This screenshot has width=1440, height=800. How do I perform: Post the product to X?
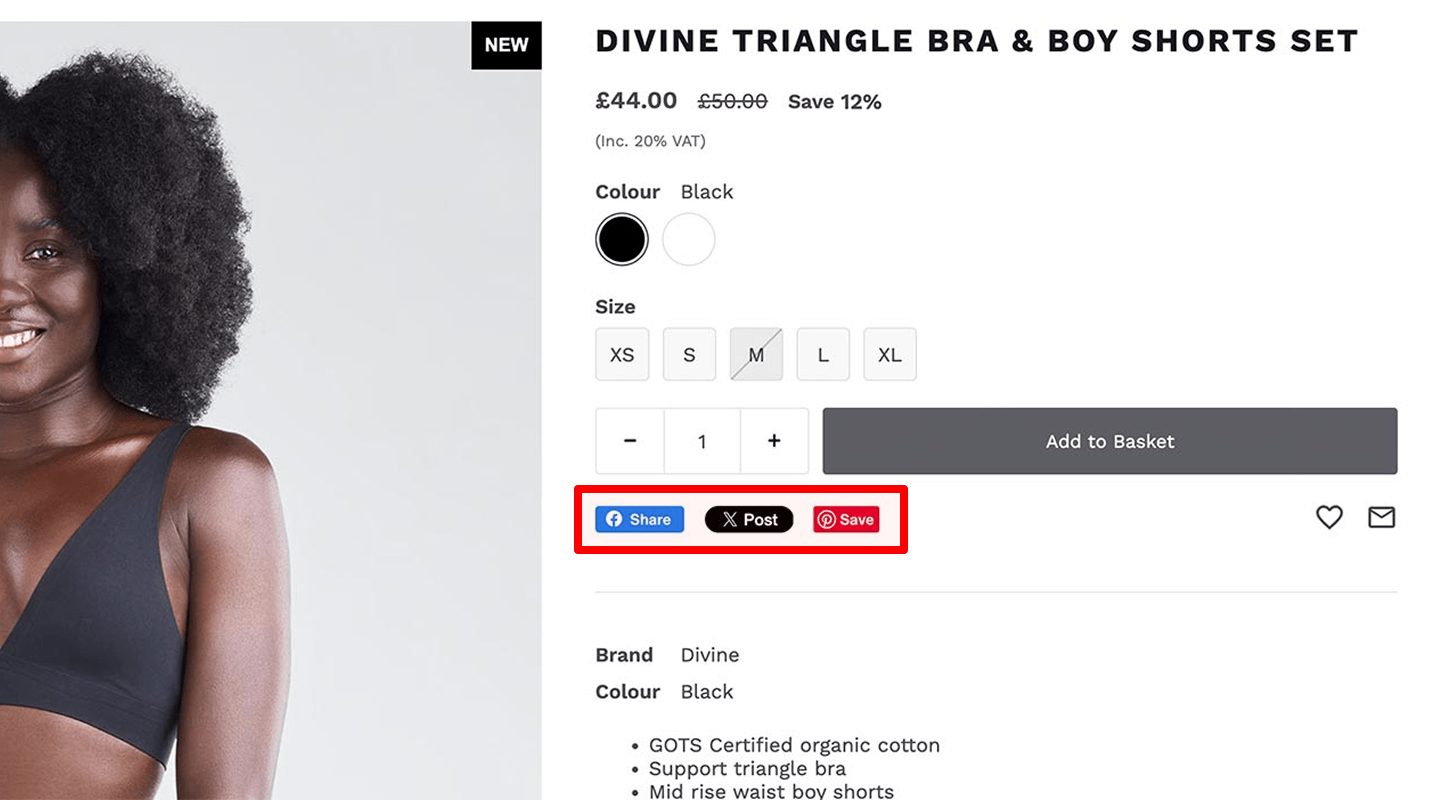[749, 519]
